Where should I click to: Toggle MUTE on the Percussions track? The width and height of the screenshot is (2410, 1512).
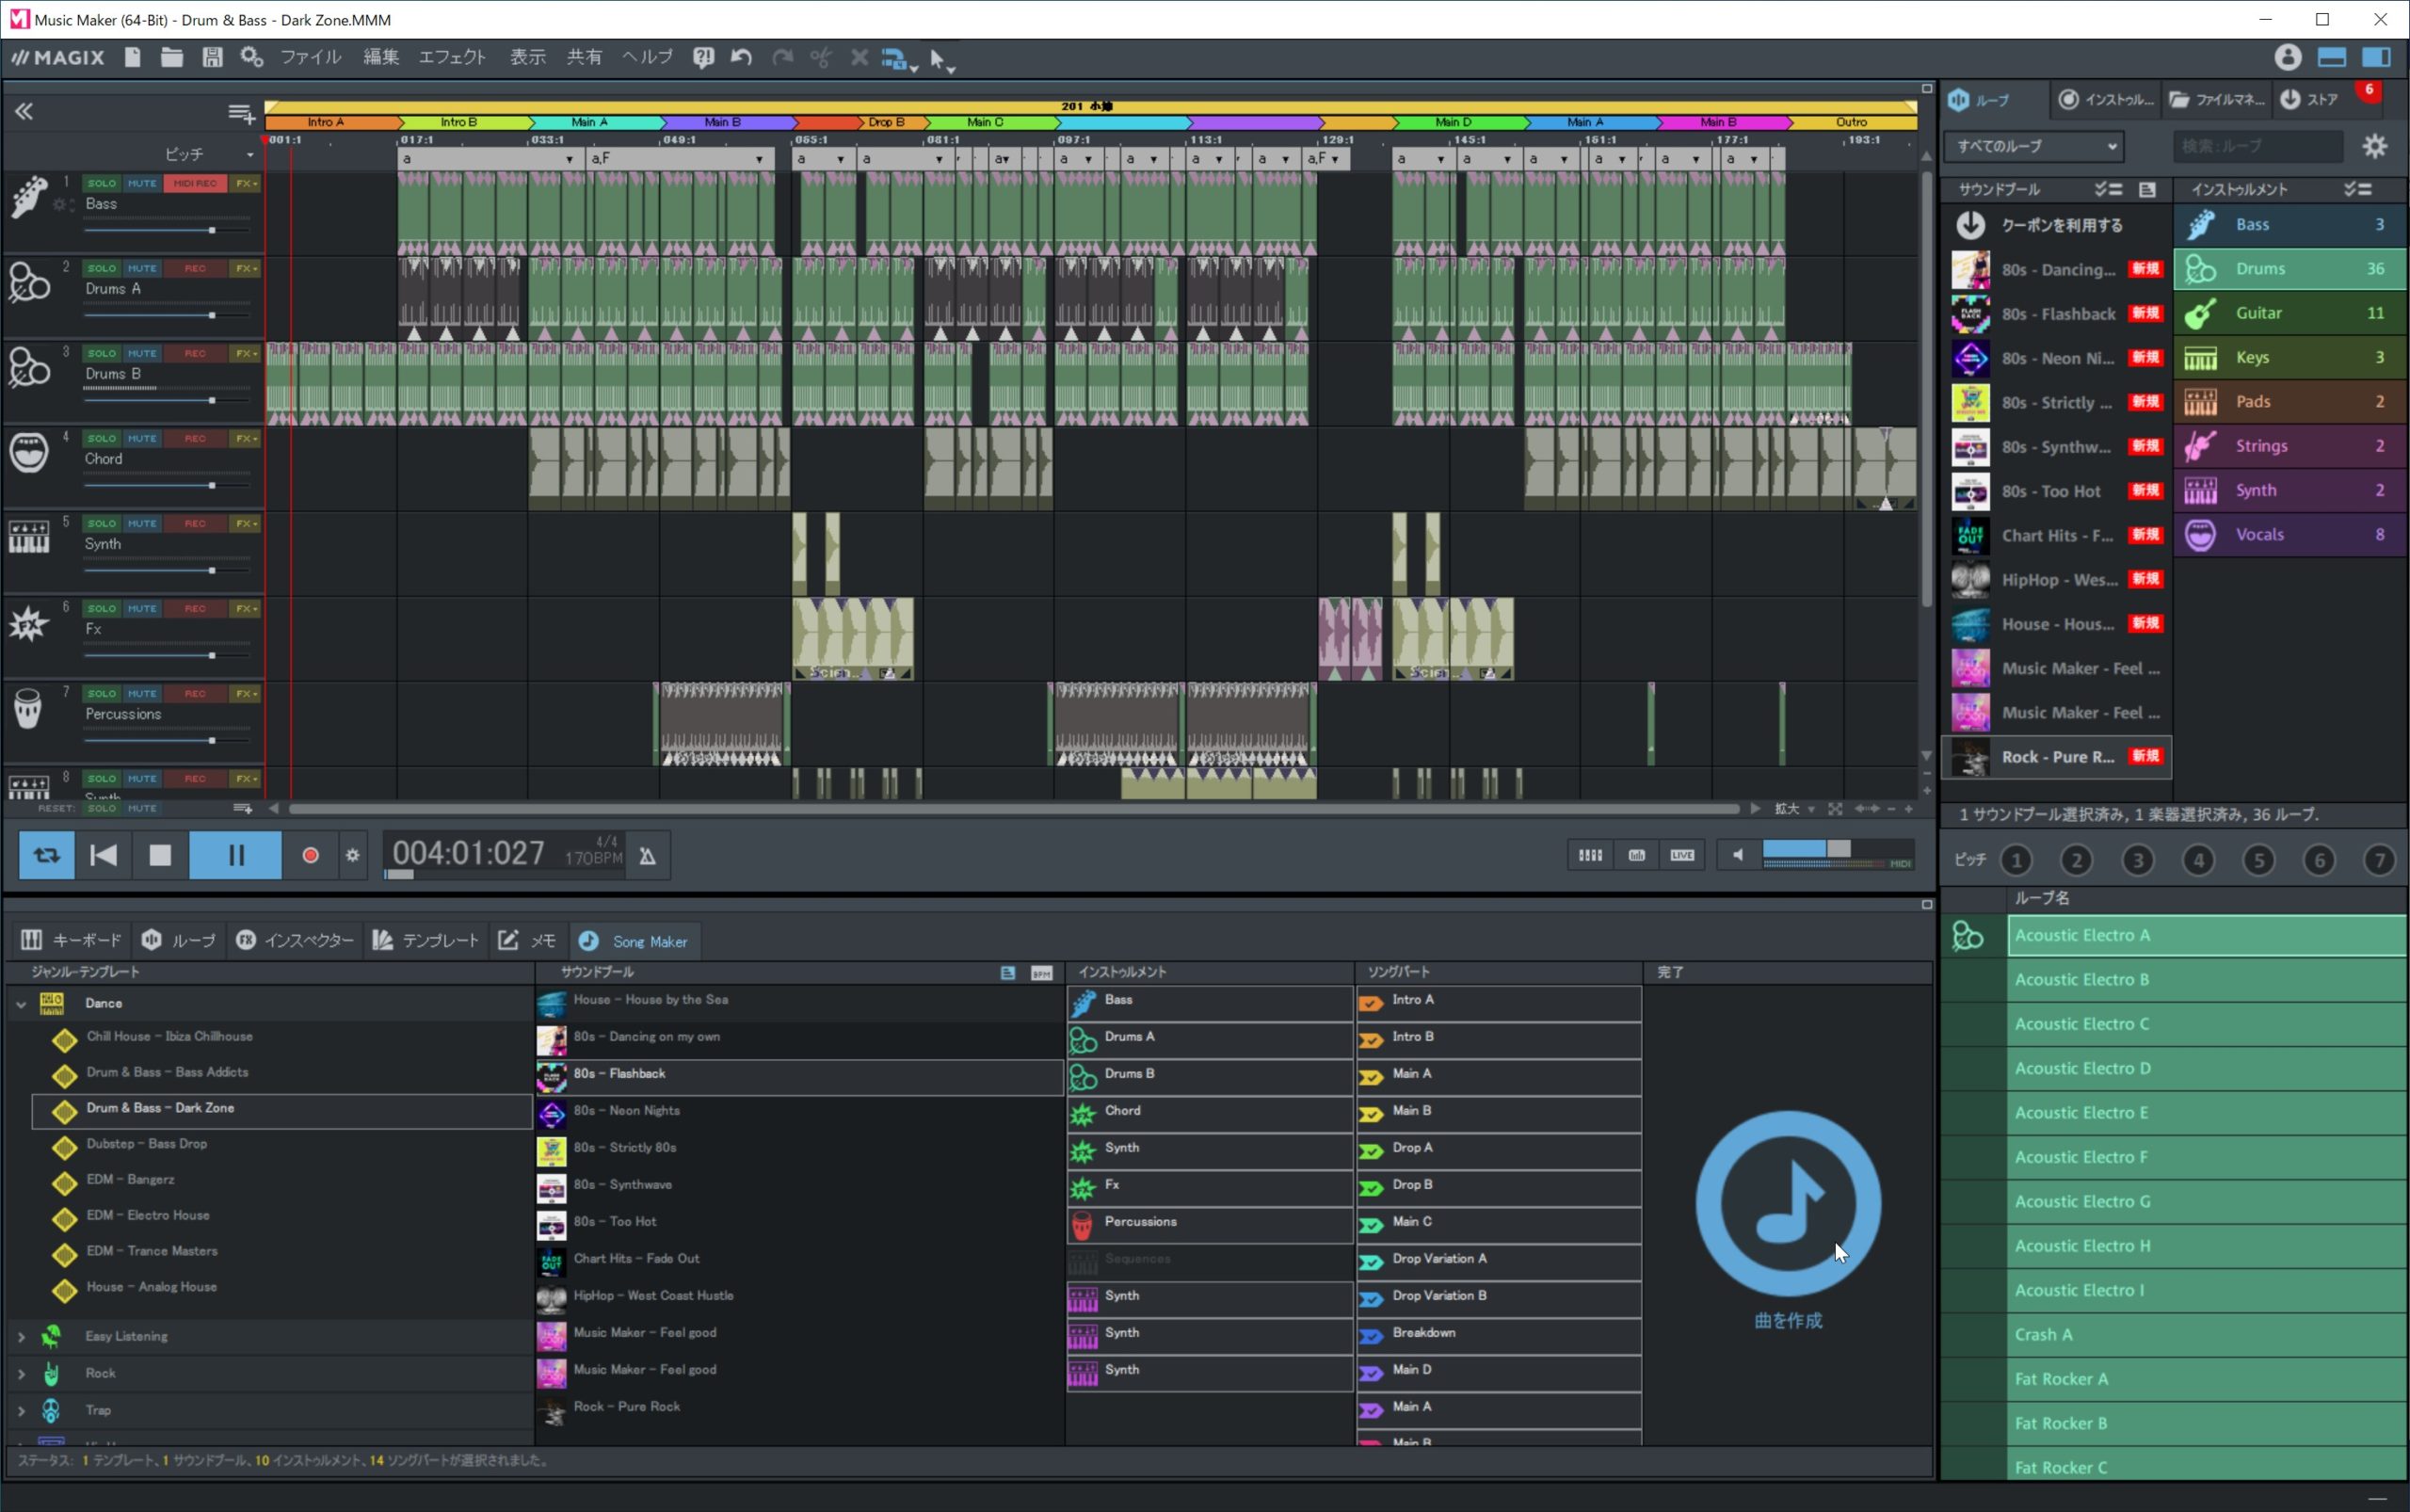[x=141, y=693]
